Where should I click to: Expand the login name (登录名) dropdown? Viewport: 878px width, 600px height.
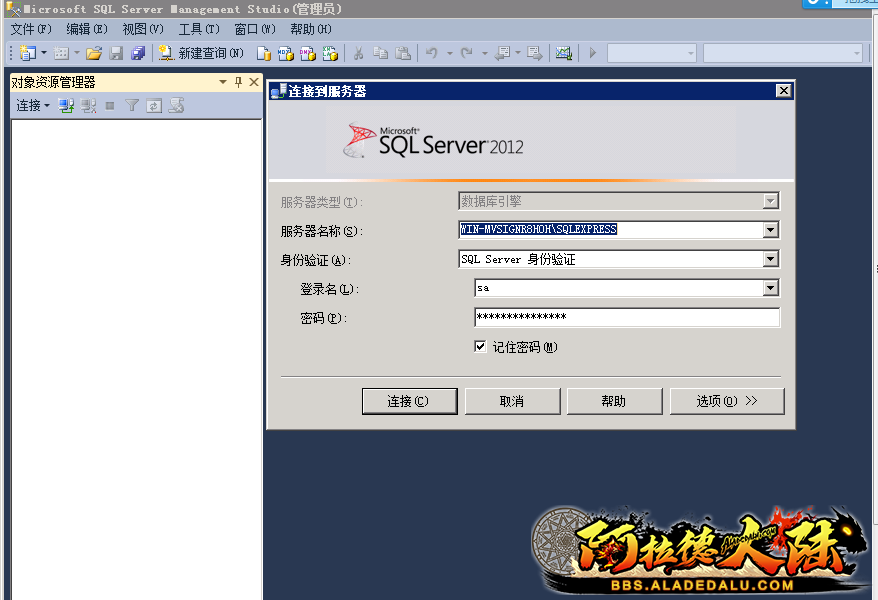[x=770, y=288]
